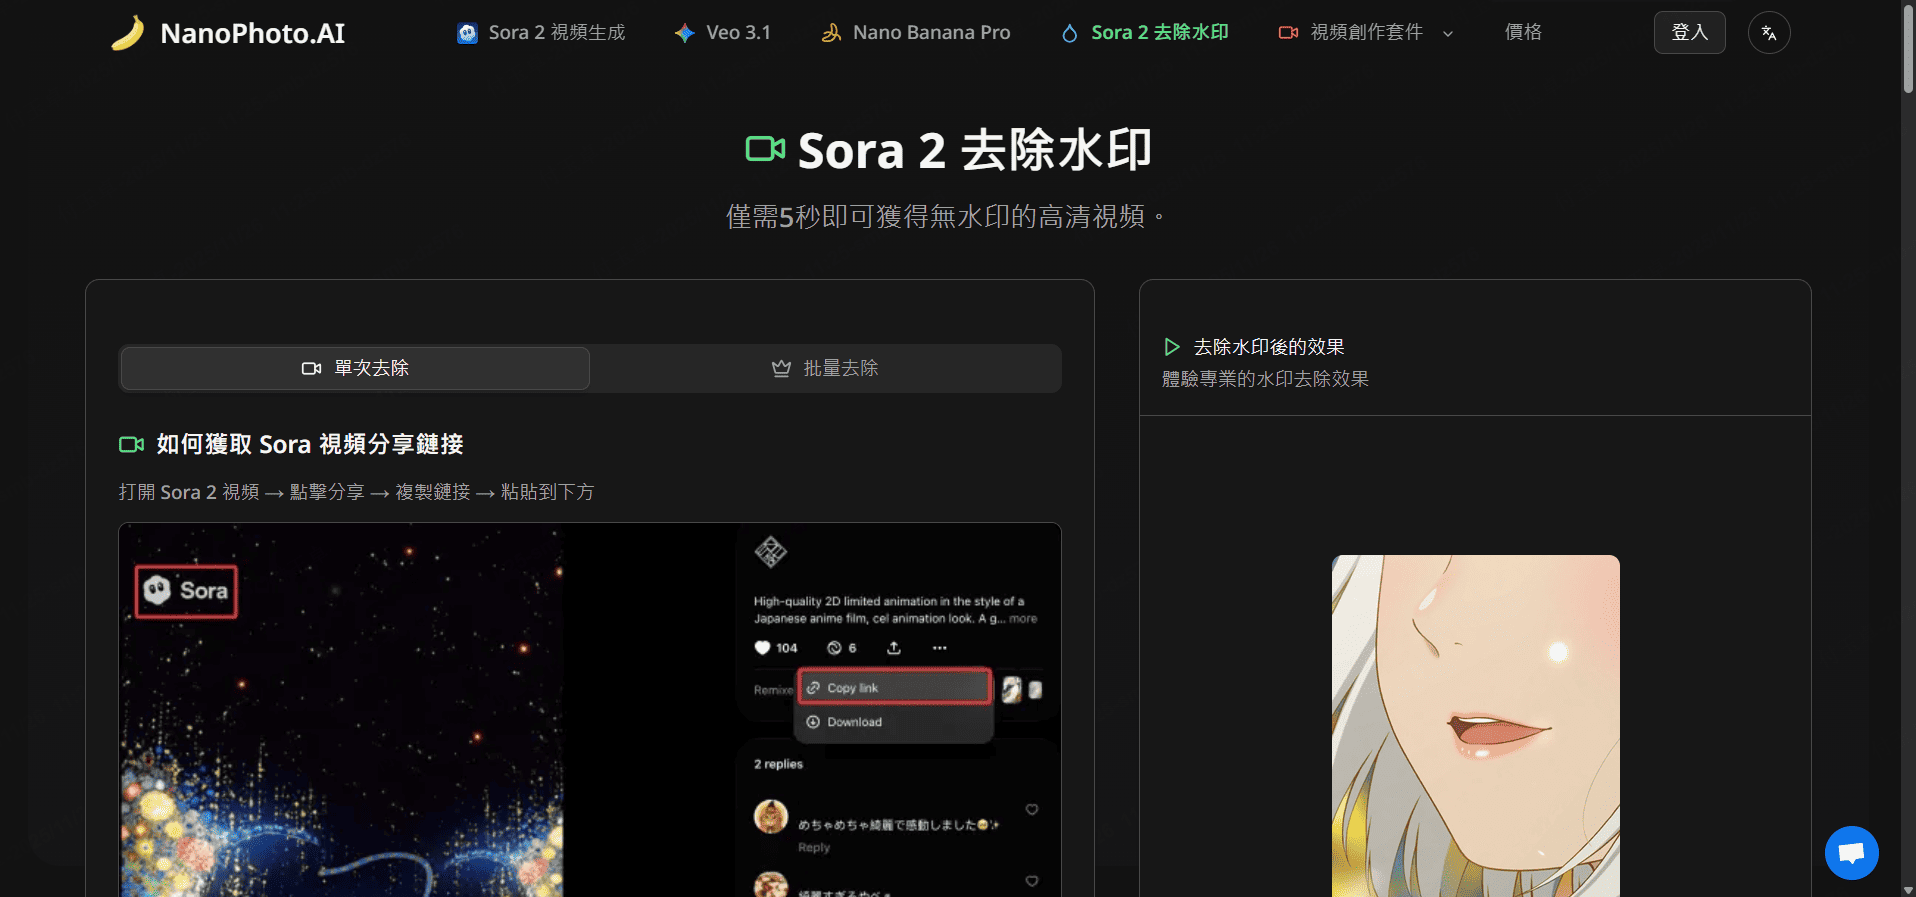
Task: Click the crown icon on 批量去除 tab
Action: [x=781, y=368]
